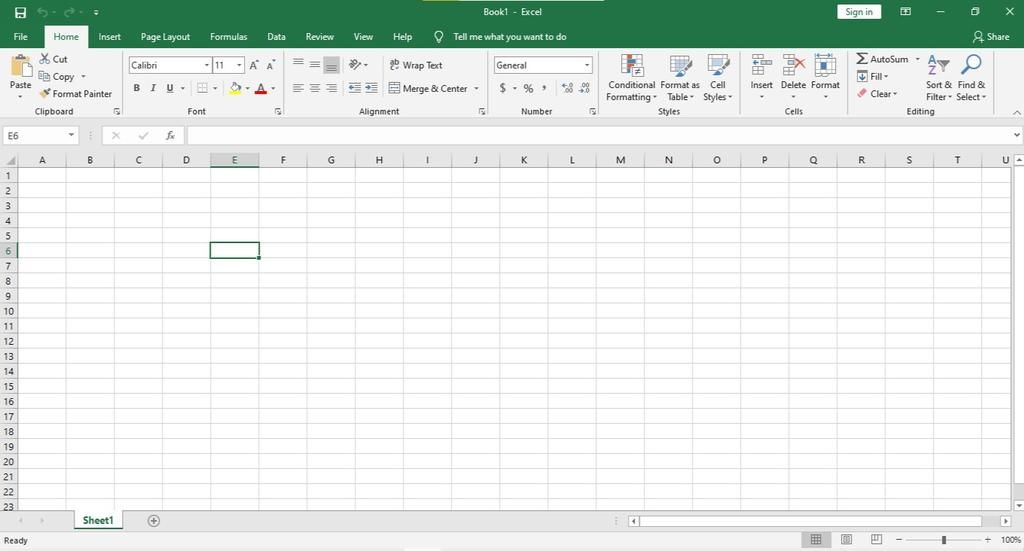
Task: Decrease the cell indent
Action: coord(355,88)
